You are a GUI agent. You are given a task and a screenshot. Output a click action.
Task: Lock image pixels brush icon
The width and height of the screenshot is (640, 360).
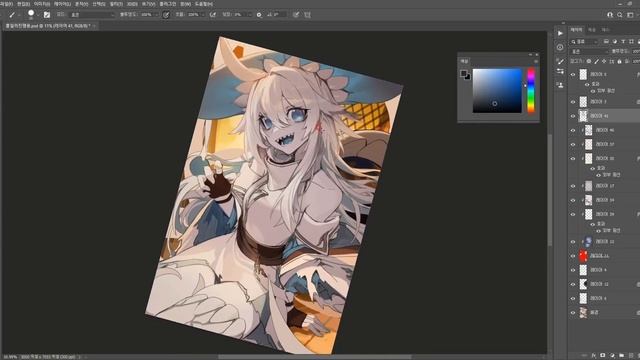596,61
